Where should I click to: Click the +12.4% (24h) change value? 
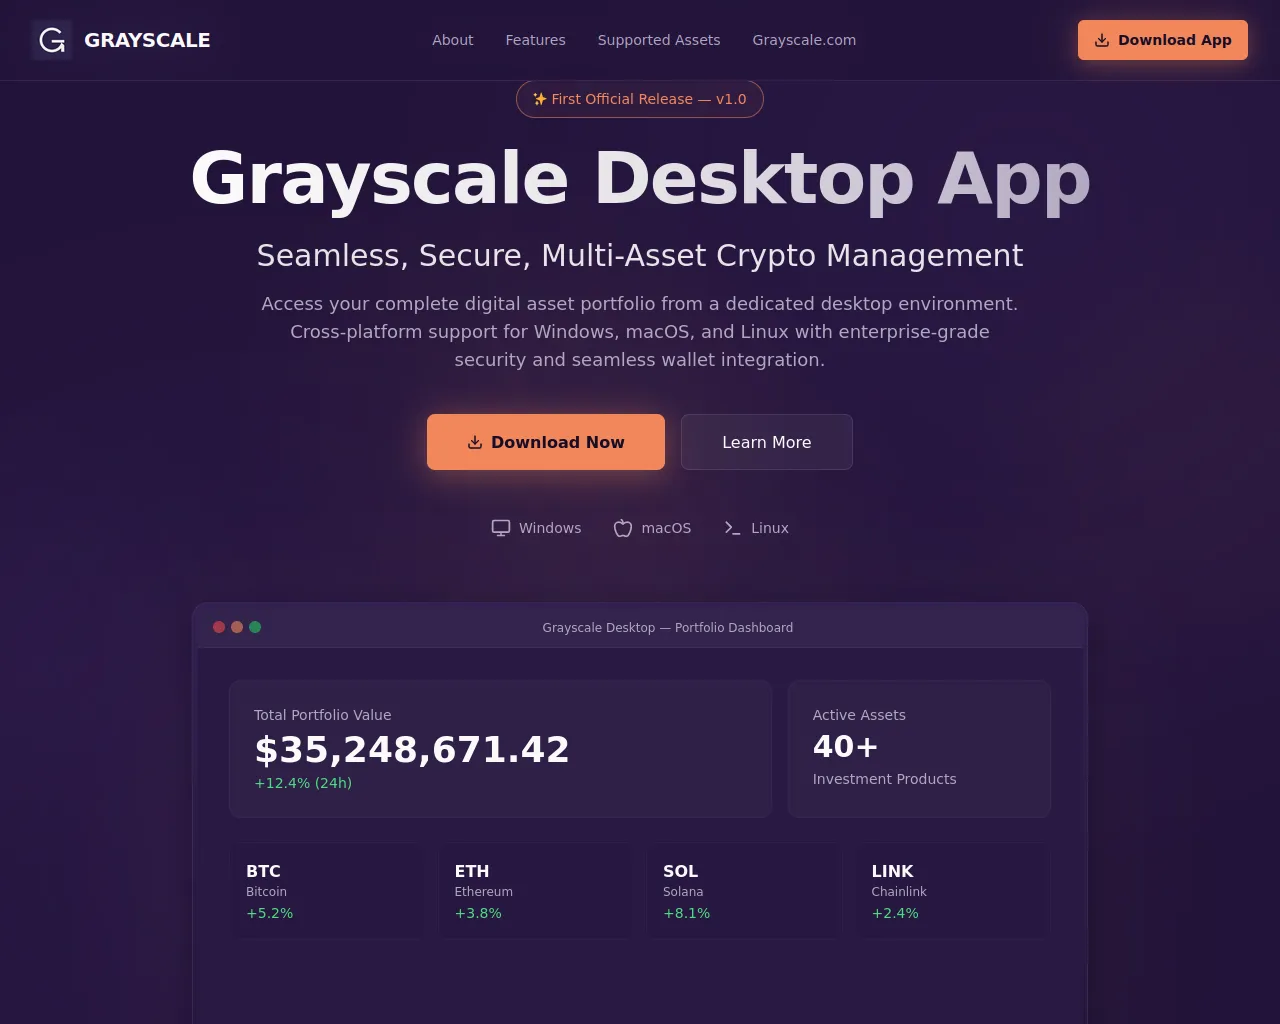[x=303, y=783]
